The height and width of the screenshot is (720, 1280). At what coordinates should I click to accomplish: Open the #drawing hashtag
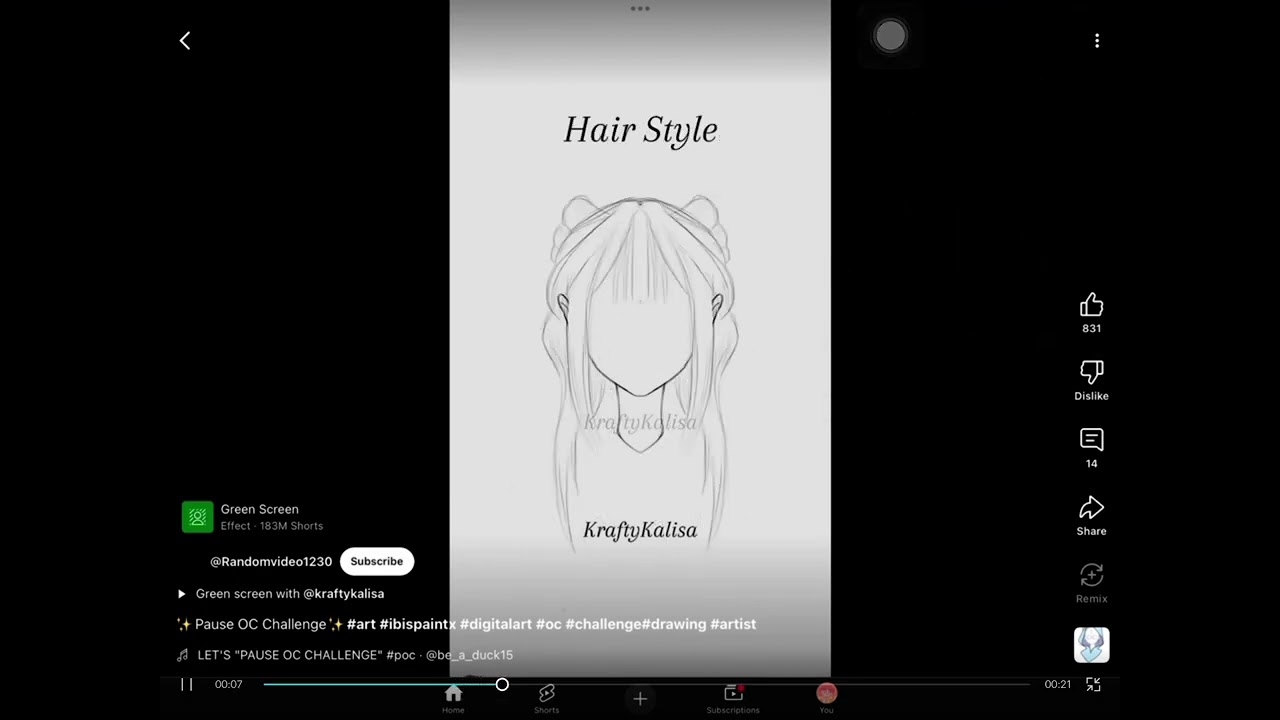point(674,624)
